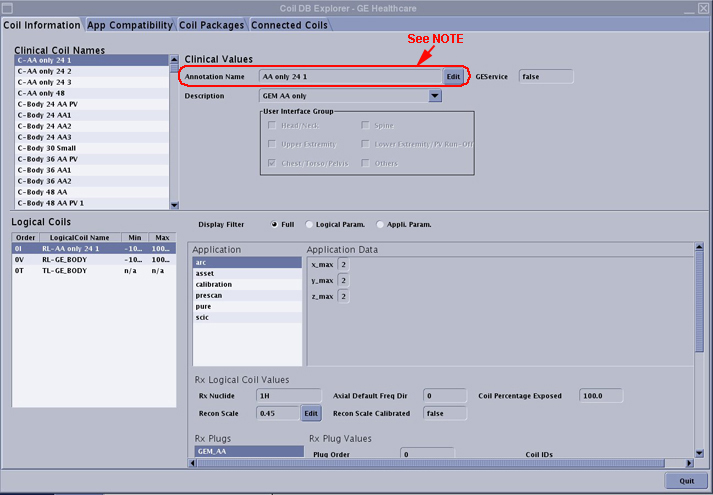Screen dimensions: 713x495
Task: Click the Rx Nuclide input field
Action: tap(288, 396)
